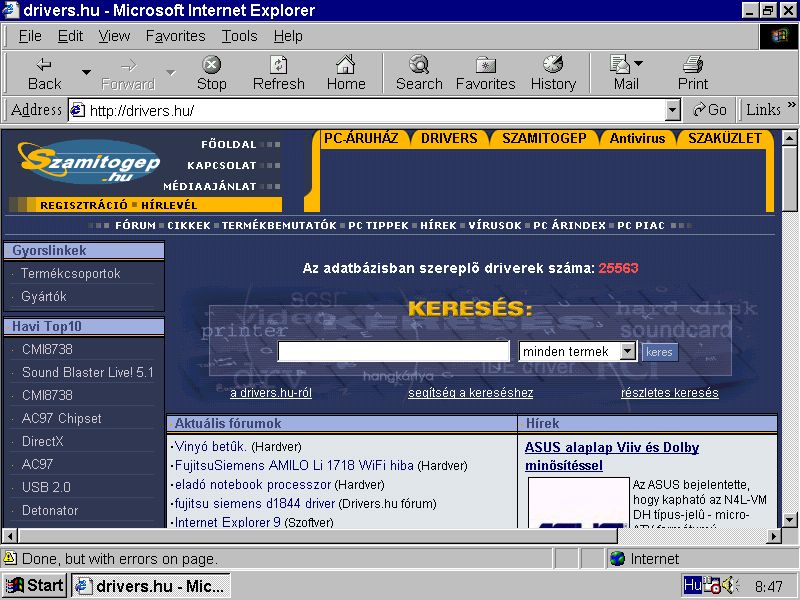Open the 'Vinyó betűk.' forum topic

[x=210, y=447]
